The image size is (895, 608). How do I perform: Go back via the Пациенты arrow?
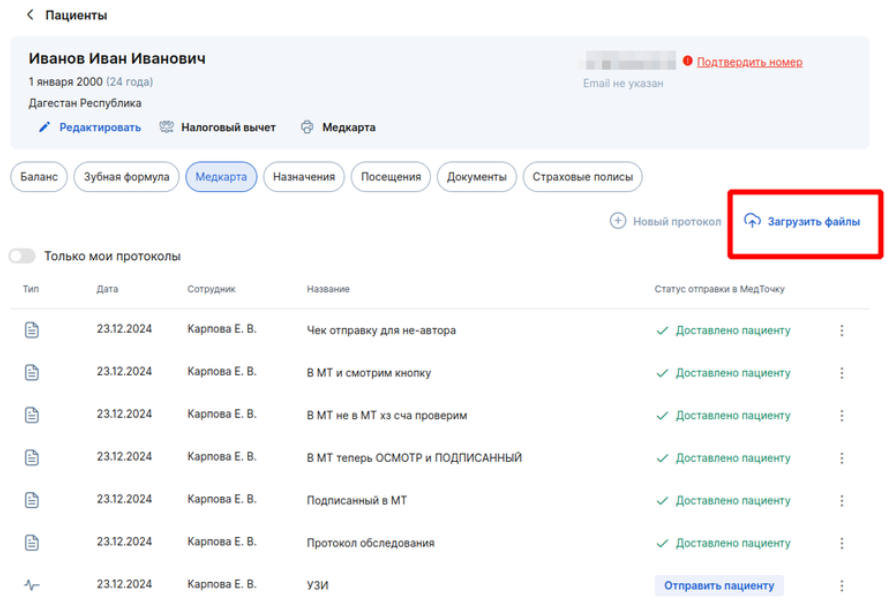[30, 15]
